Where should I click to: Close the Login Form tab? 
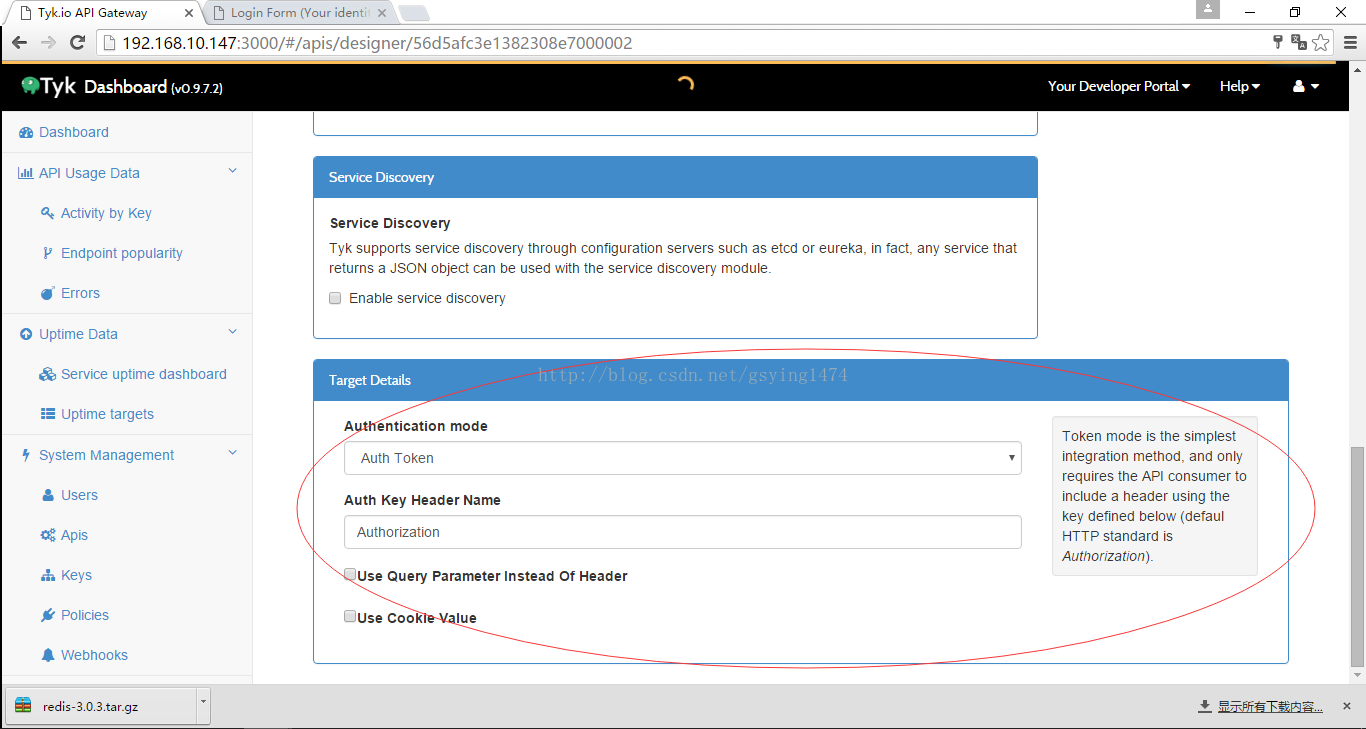[x=383, y=13]
